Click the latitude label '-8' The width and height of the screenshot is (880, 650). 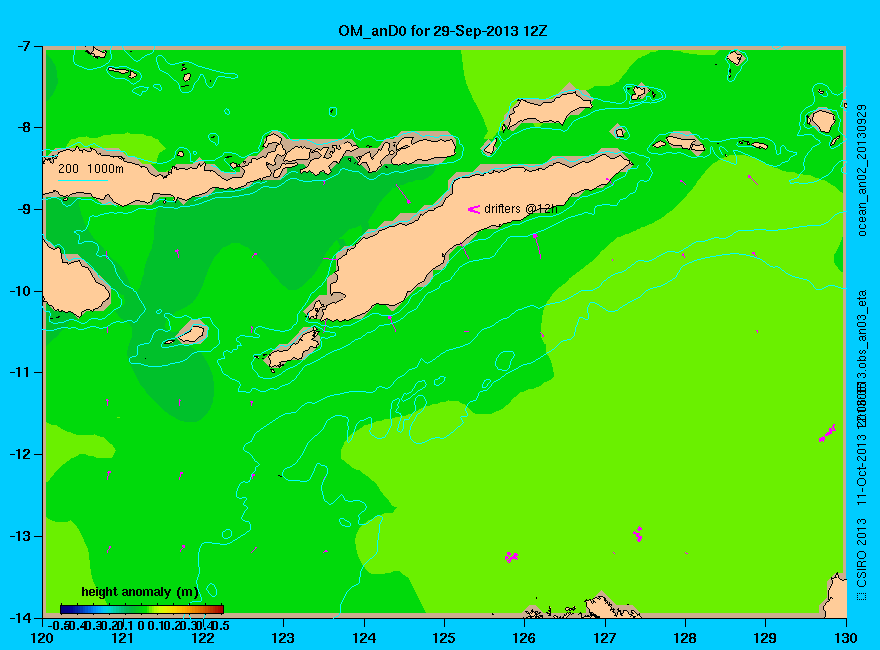[24, 127]
